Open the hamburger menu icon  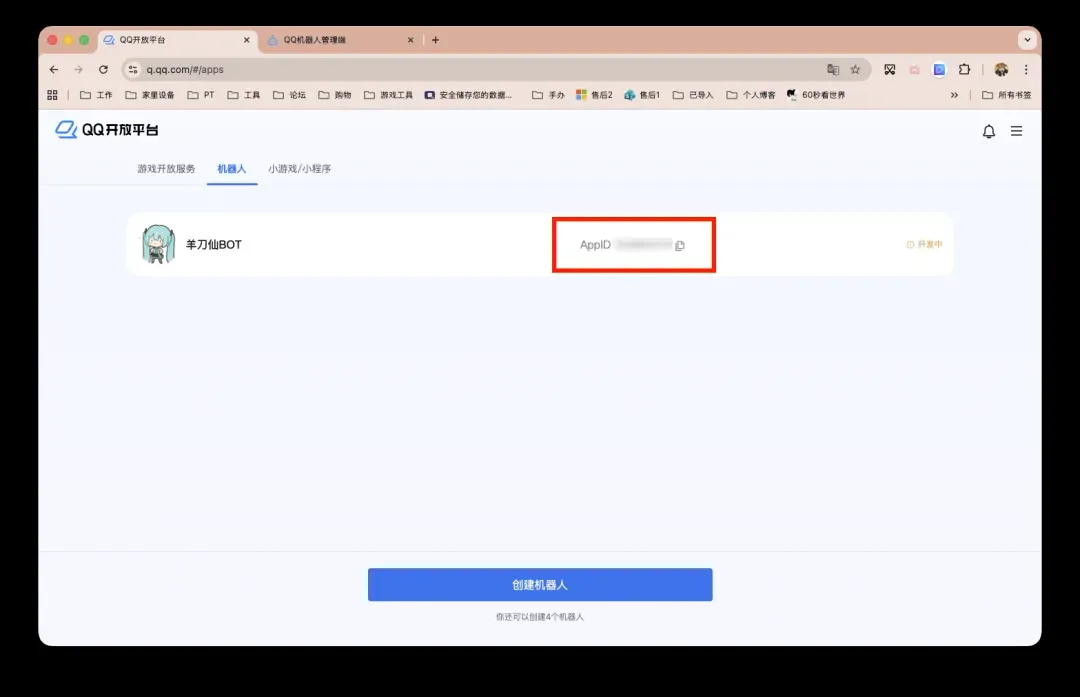coord(1017,131)
